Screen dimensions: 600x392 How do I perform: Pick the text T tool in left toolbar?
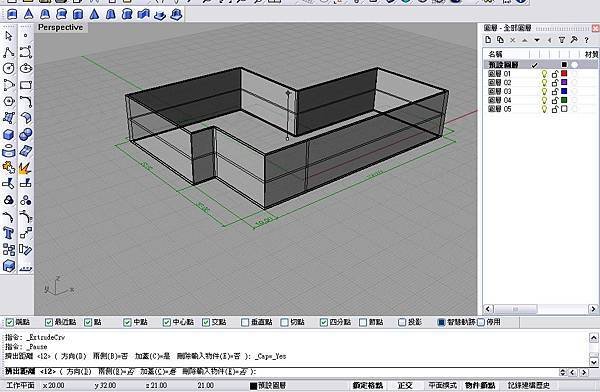pos(8,233)
